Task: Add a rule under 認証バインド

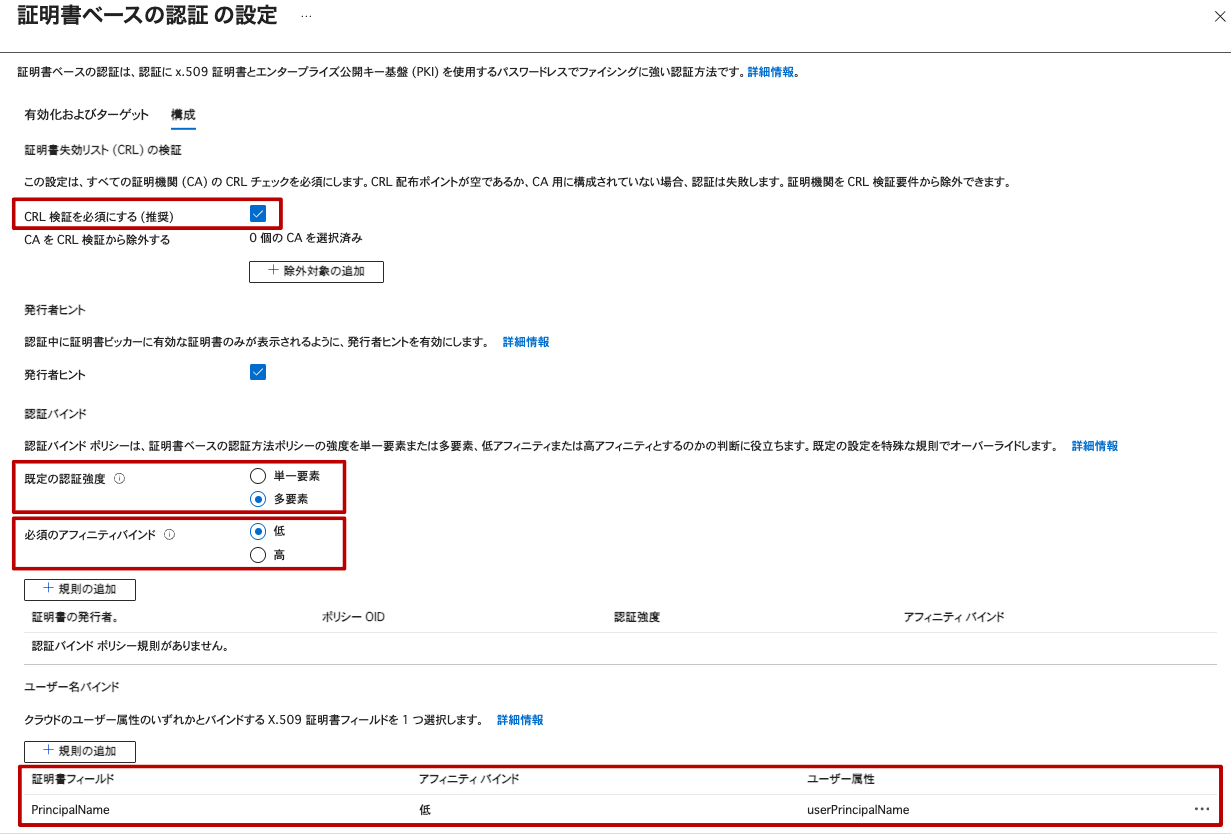Action: point(80,589)
